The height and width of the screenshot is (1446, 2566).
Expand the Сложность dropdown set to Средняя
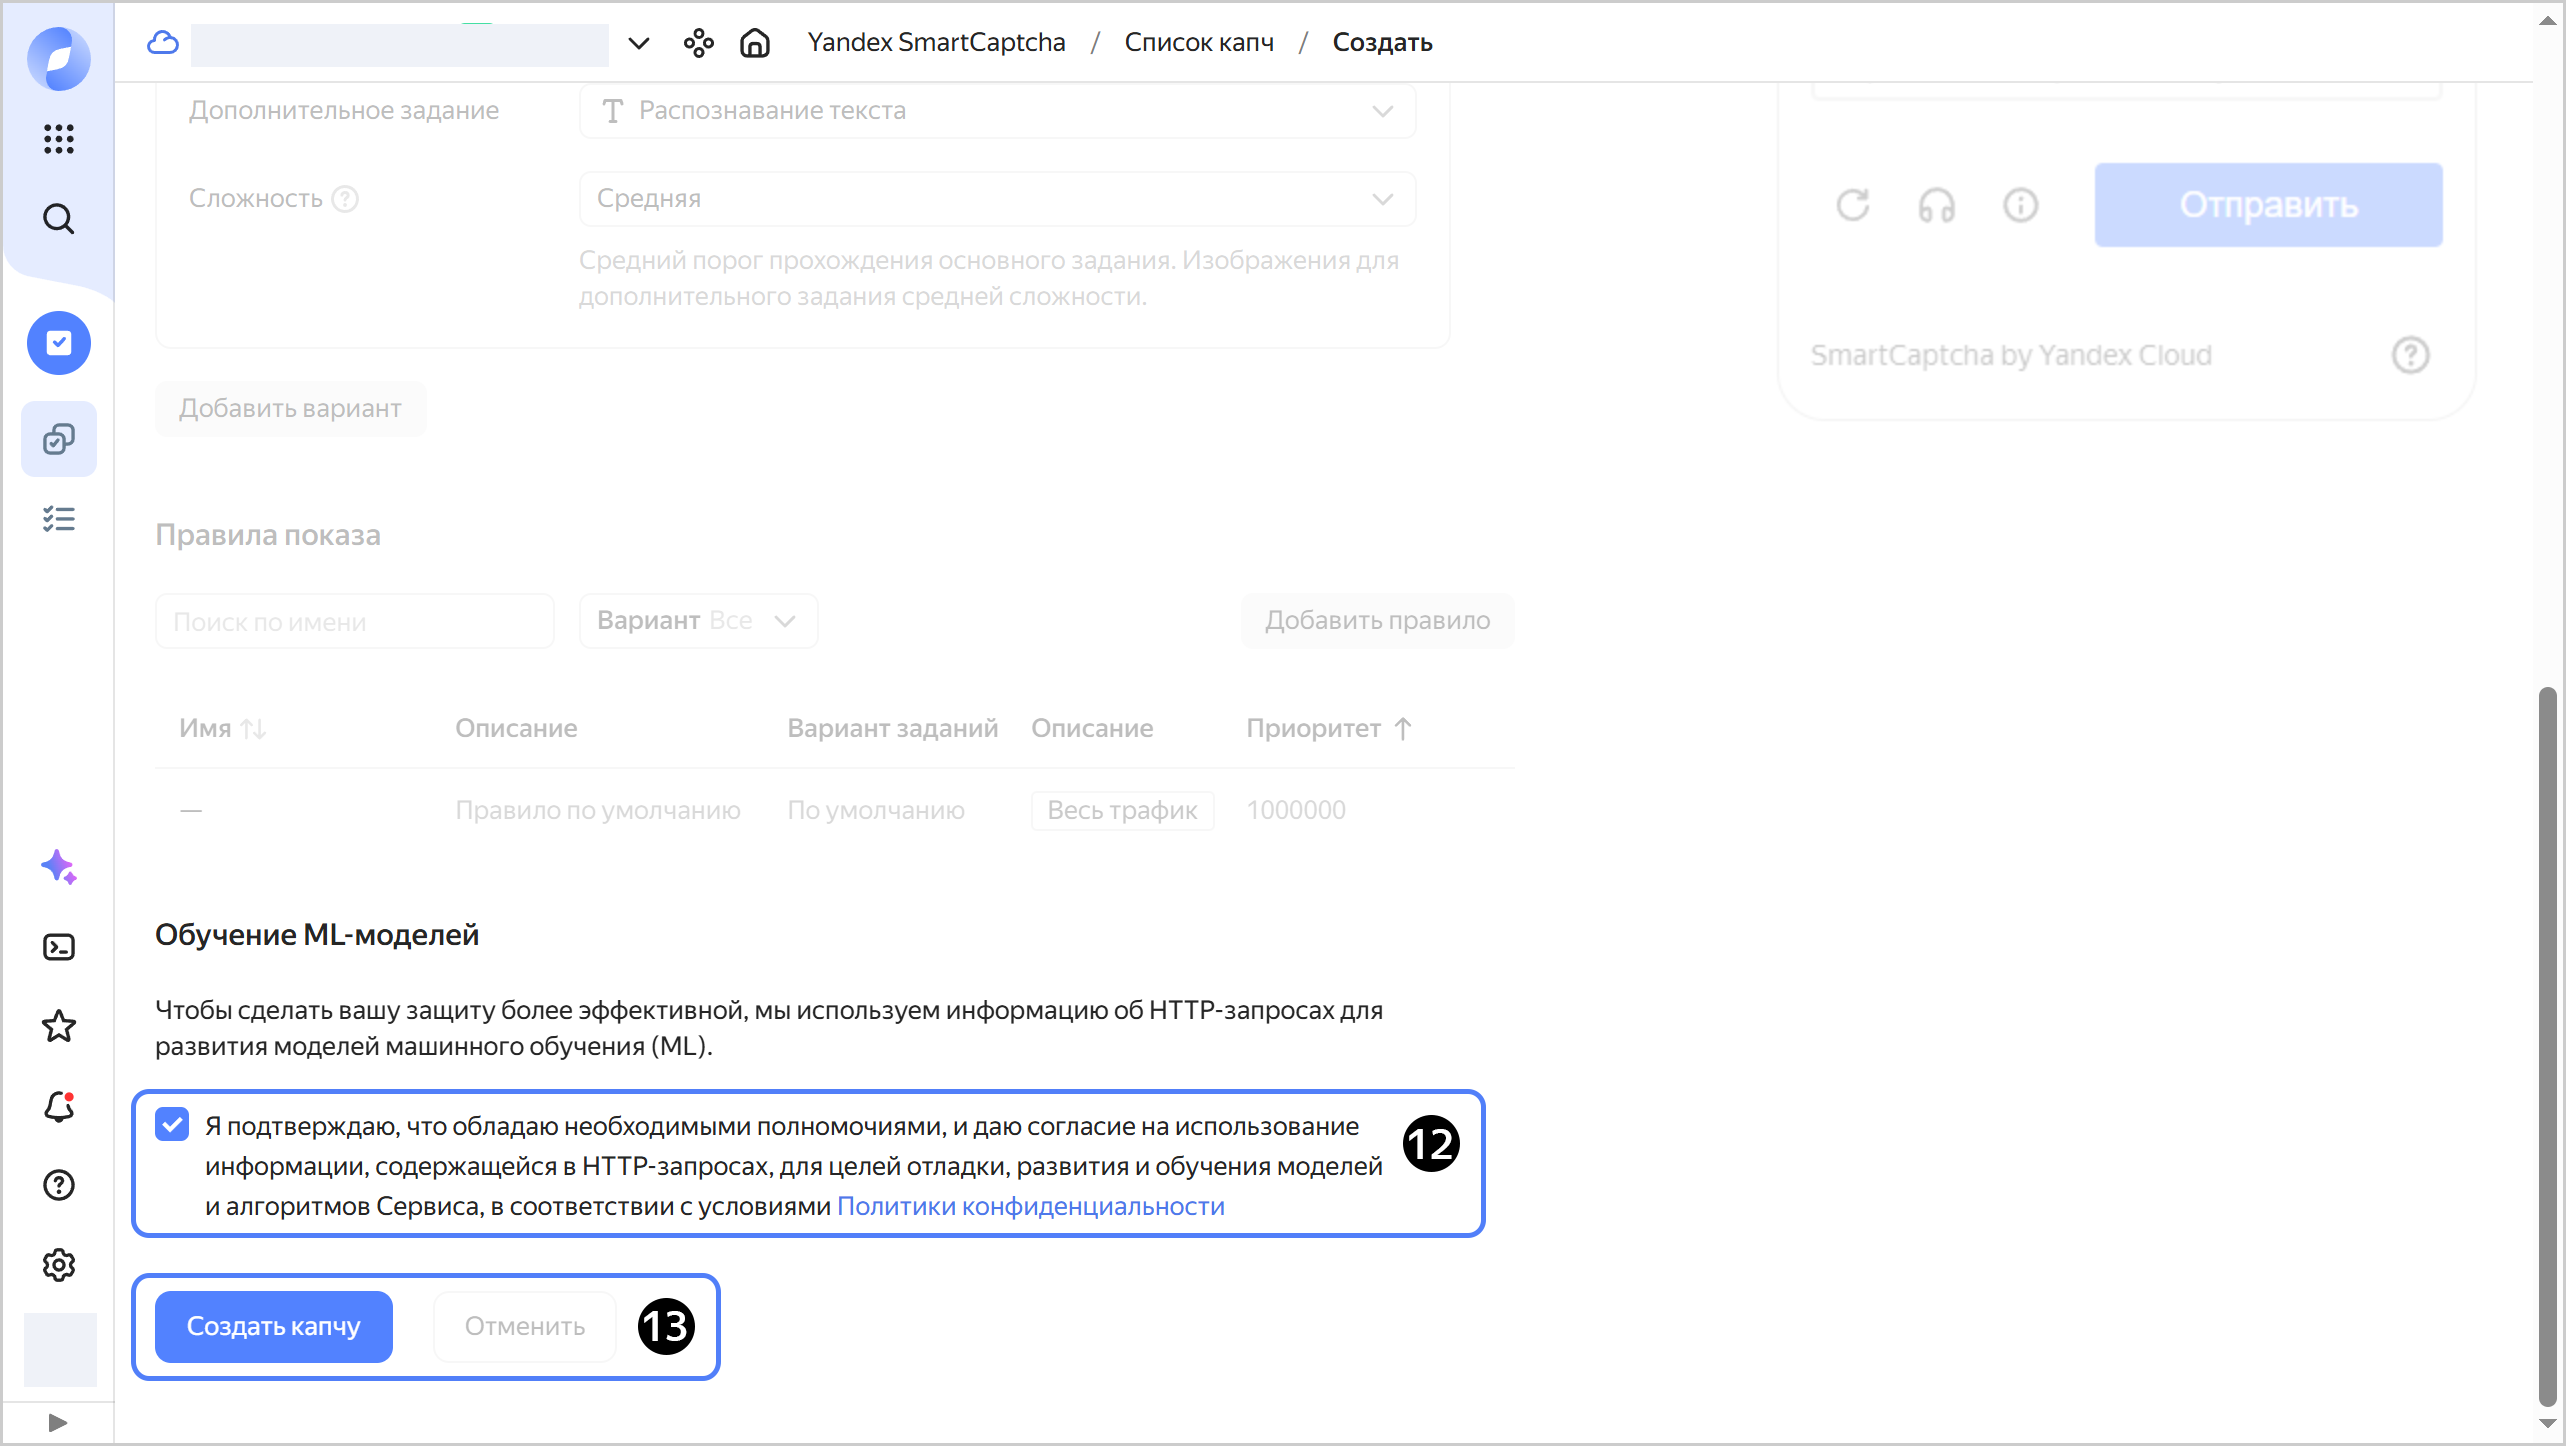point(997,199)
